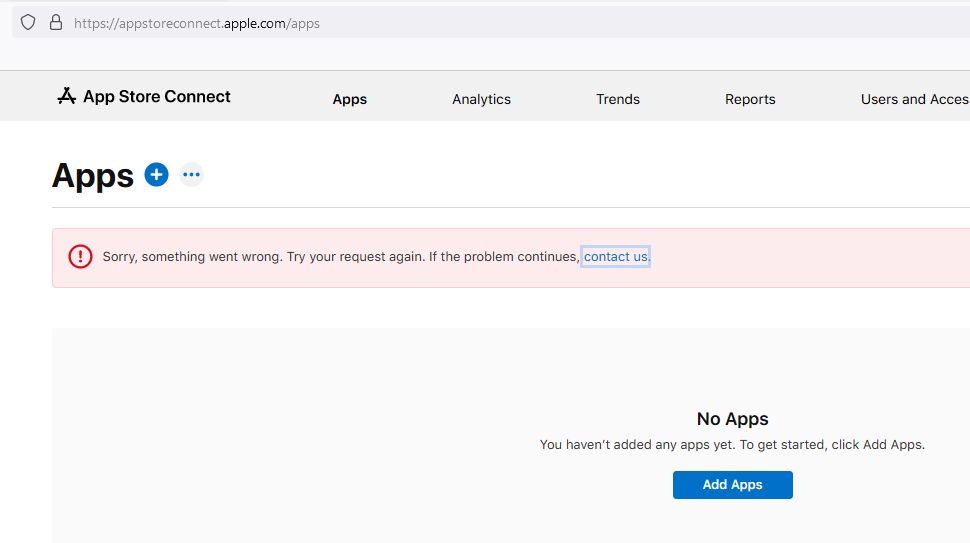Image resolution: width=970 pixels, height=543 pixels.
Task: Open the three-dots more options menu
Action: [191, 174]
